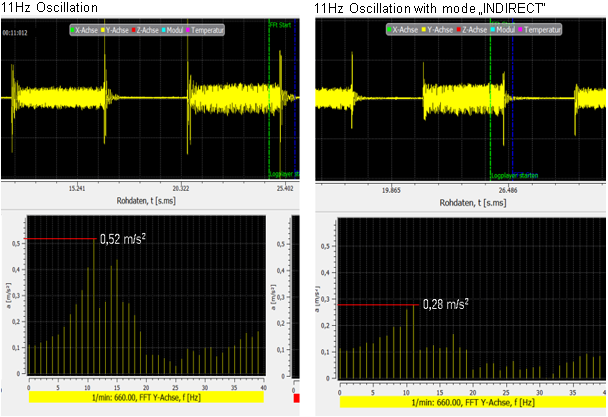Click truncated 'Logplayer st' label in left chart
This screenshot has height=417, width=608.
[284, 174]
